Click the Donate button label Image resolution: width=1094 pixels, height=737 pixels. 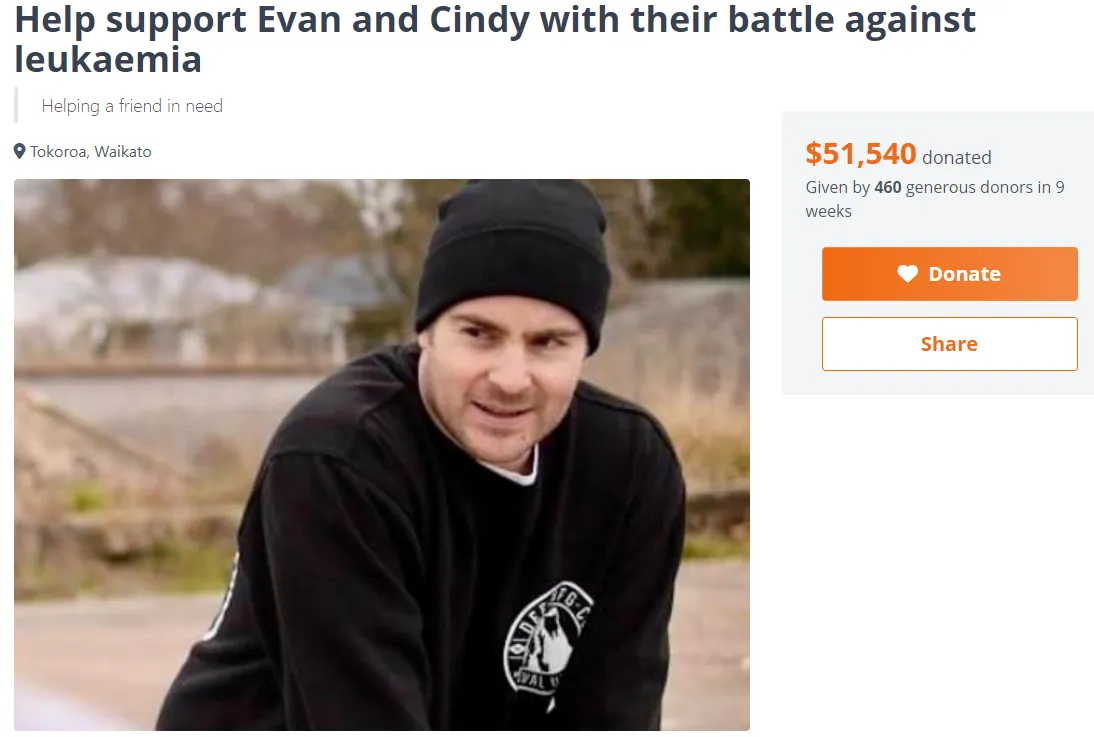click(x=964, y=274)
